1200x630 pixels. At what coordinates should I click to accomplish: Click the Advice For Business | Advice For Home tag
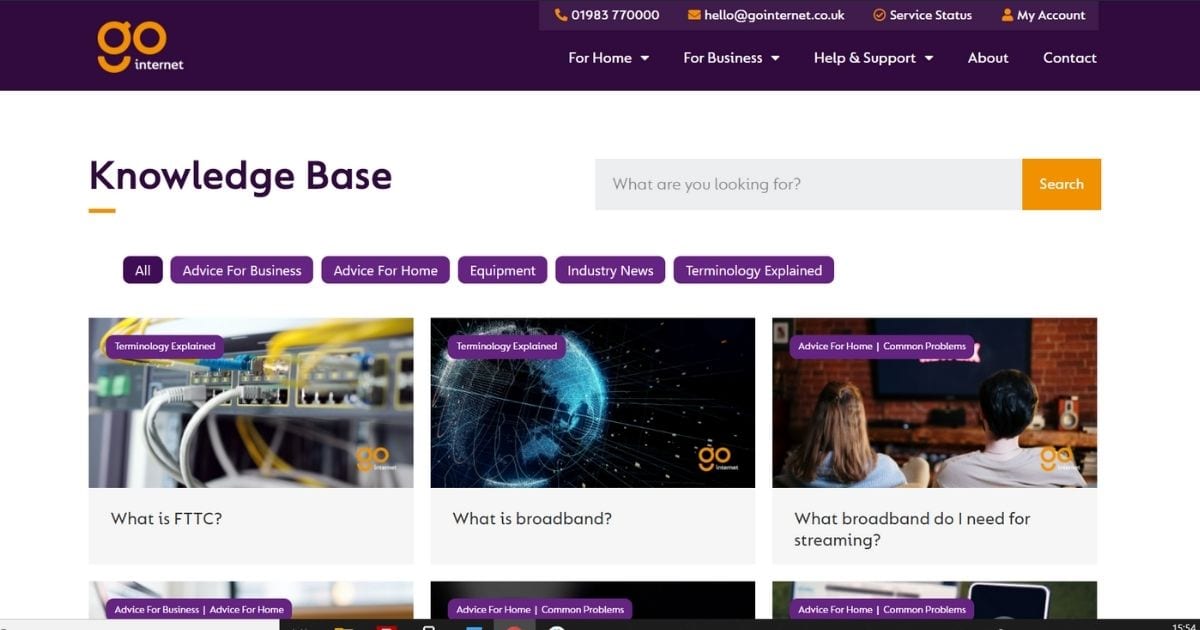(199, 609)
